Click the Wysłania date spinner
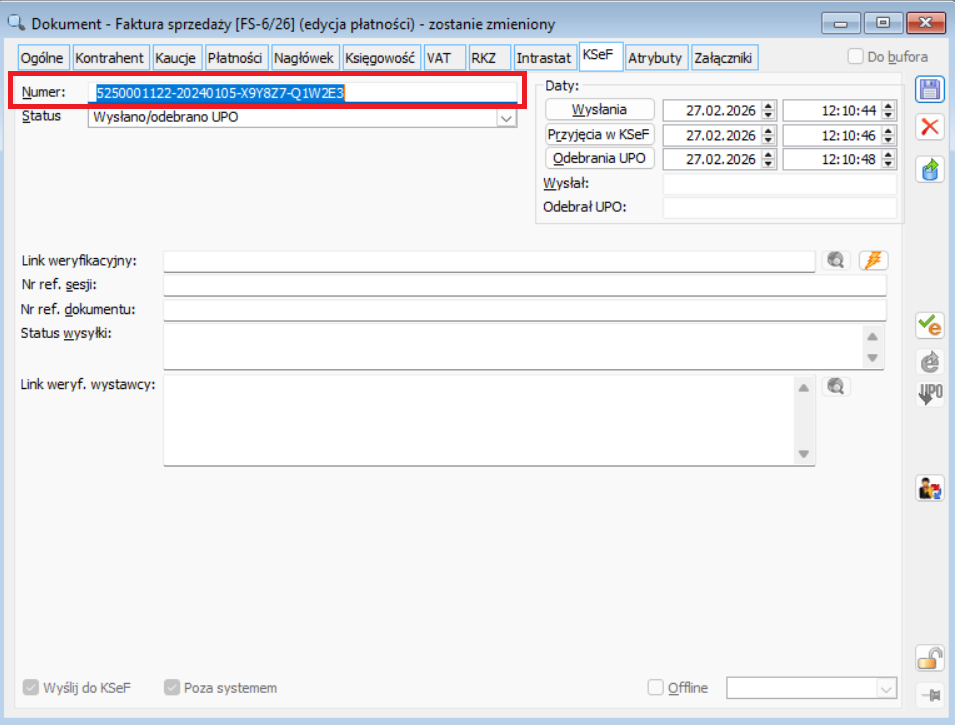The image size is (955, 725). [768, 110]
